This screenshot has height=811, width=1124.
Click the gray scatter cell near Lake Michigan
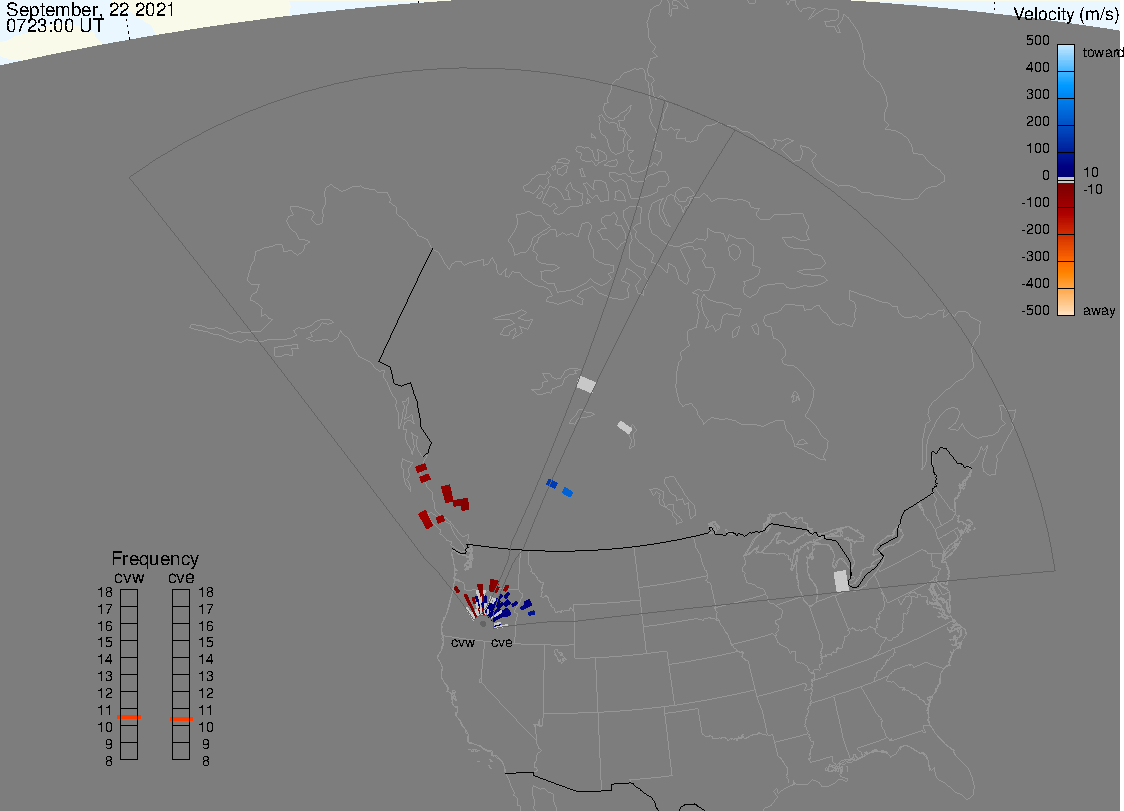(x=842, y=581)
